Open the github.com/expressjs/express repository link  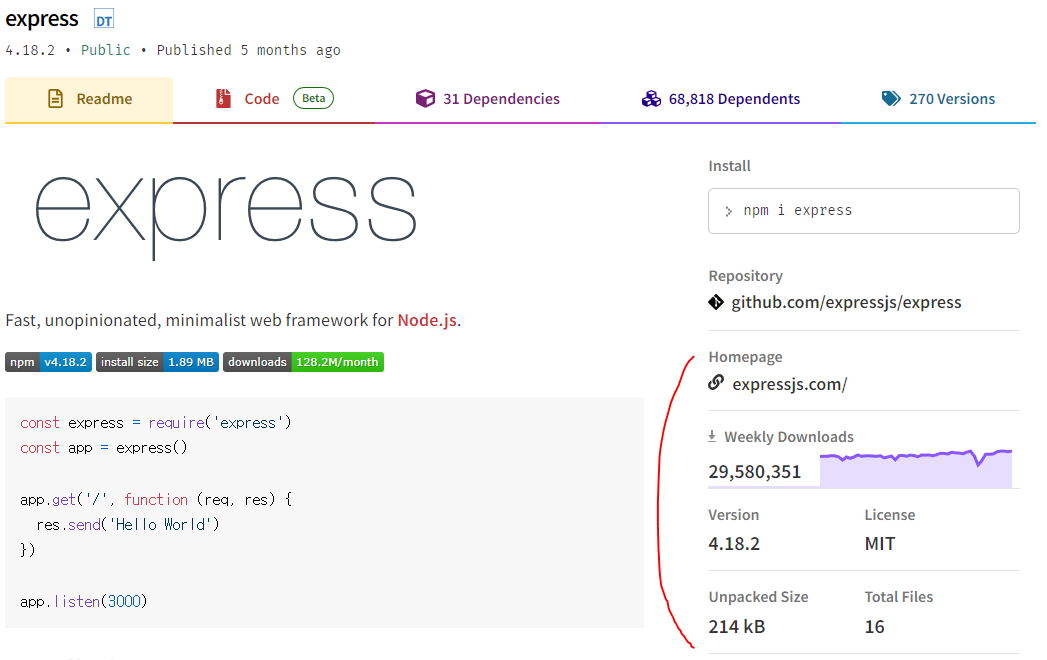[x=846, y=303]
